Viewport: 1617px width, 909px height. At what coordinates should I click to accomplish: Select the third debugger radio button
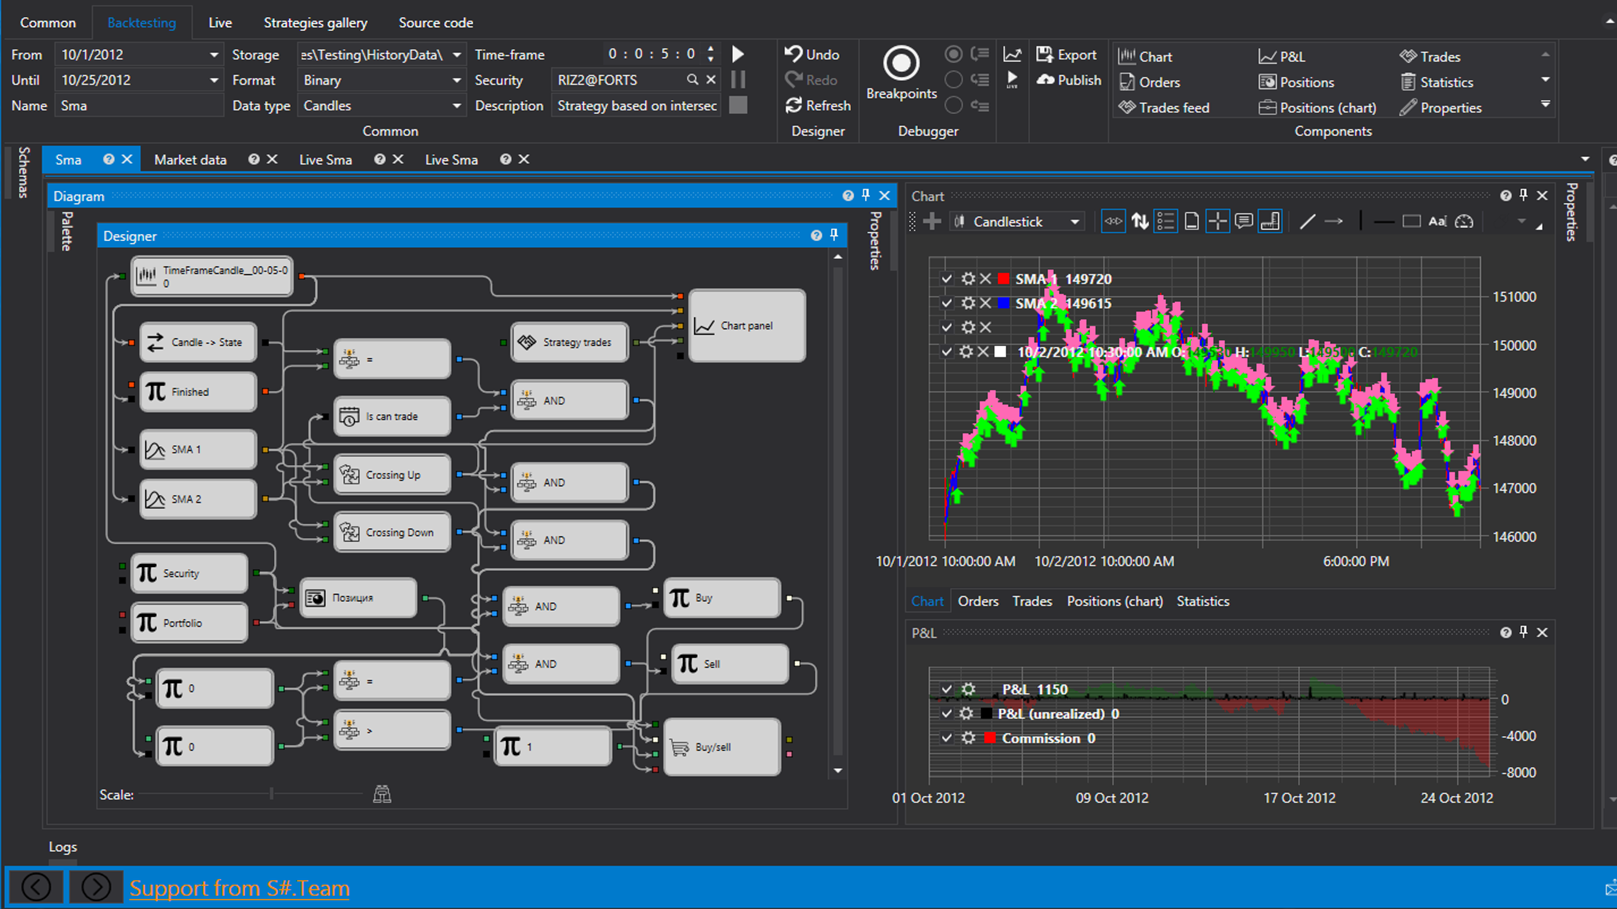click(x=954, y=104)
